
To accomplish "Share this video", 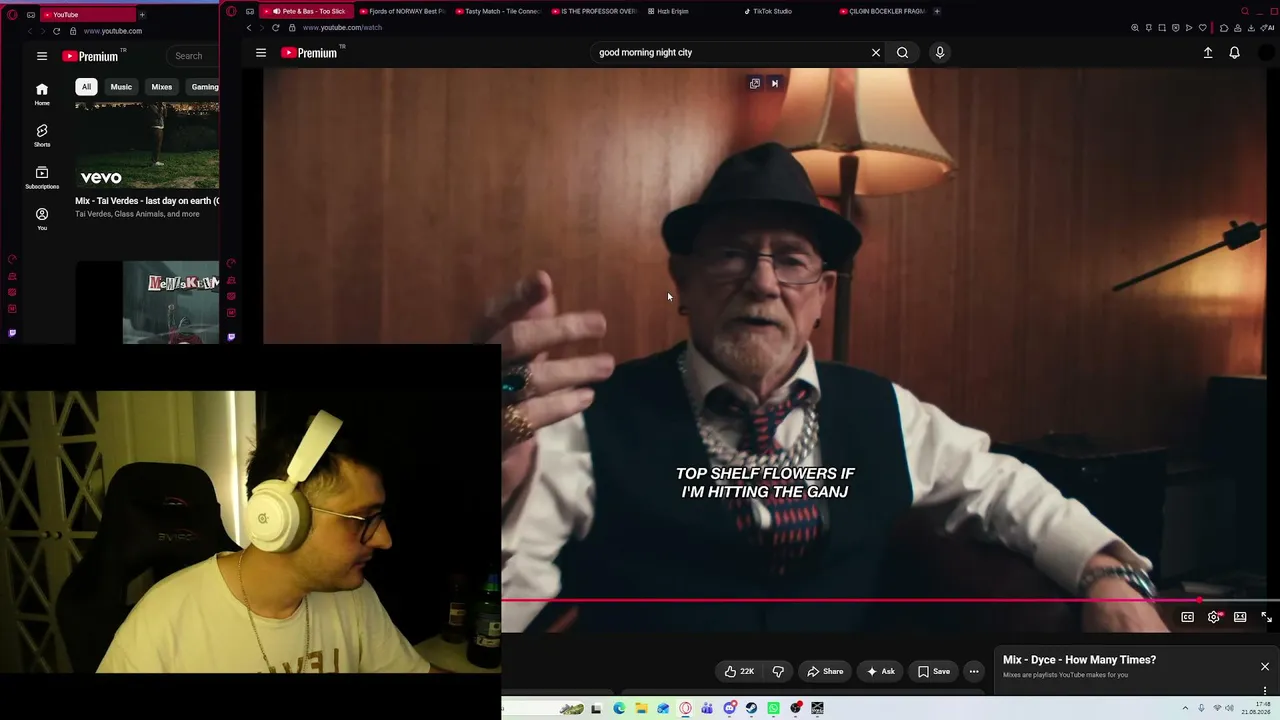I will tap(825, 671).
